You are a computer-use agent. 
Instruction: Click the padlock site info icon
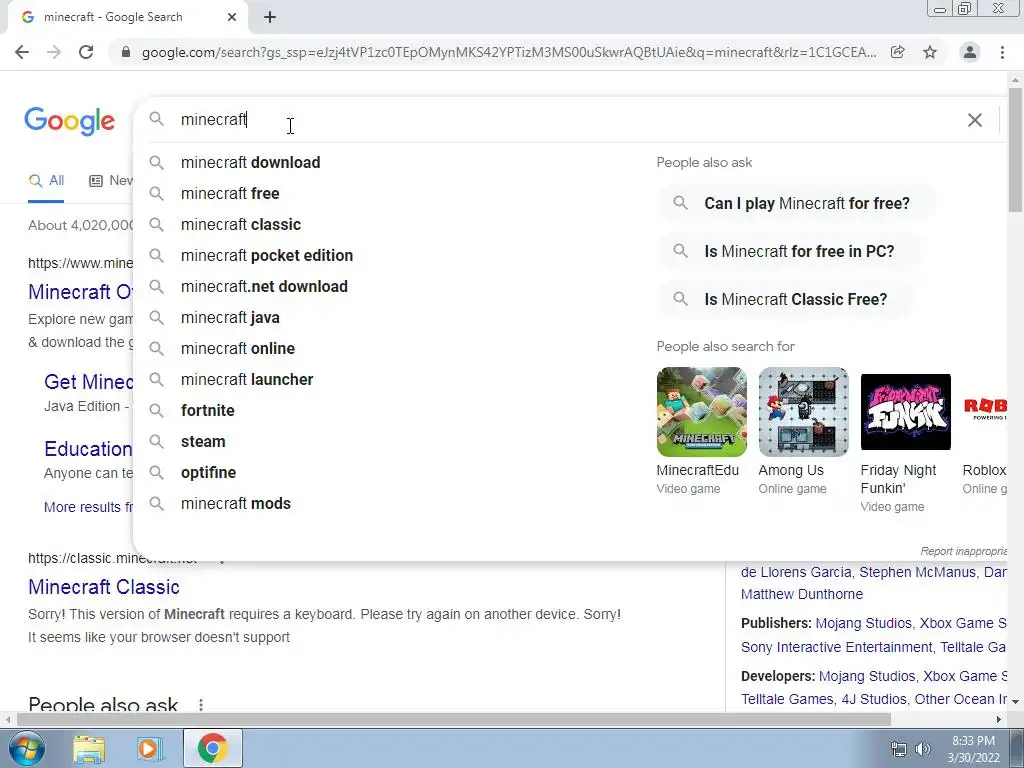click(x=126, y=52)
